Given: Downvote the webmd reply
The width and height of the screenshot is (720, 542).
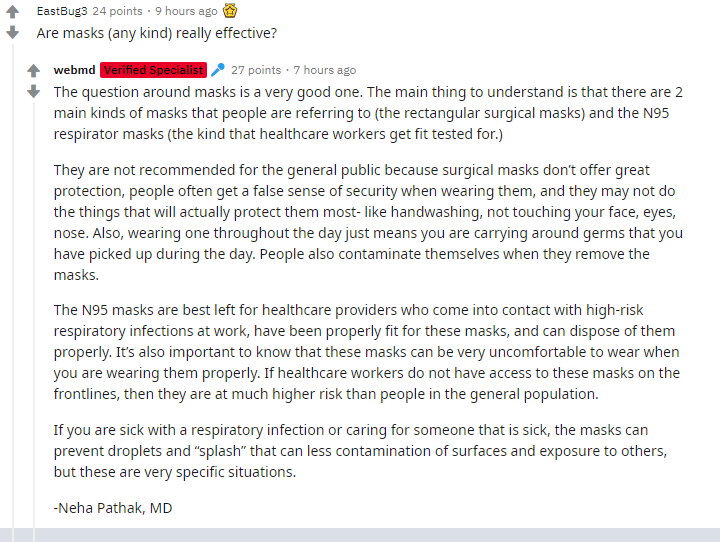Looking at the screenshot, I should [34, 91].
